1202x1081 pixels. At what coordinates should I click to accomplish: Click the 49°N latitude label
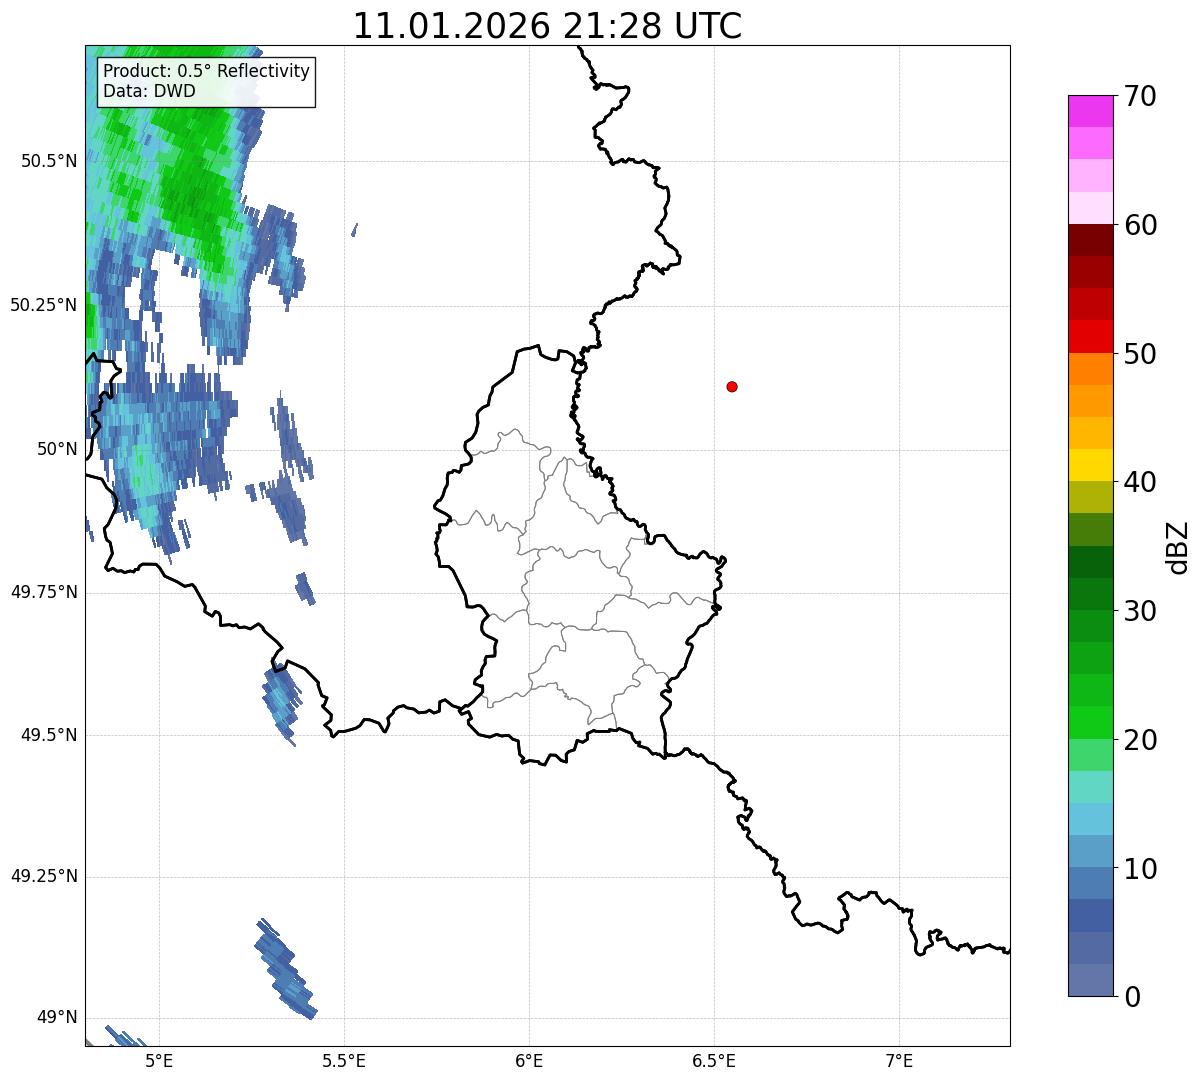tap(57, 1018)
